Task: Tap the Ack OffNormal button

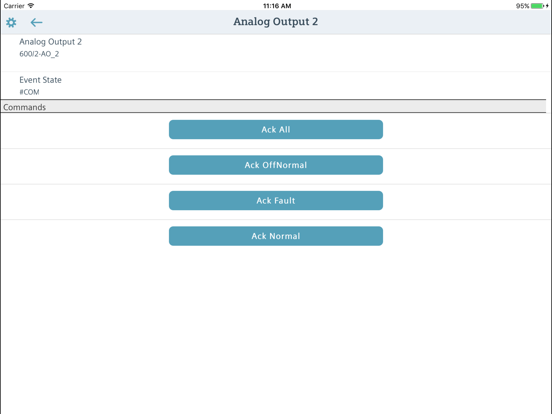Action: click(x=276, y=165)
